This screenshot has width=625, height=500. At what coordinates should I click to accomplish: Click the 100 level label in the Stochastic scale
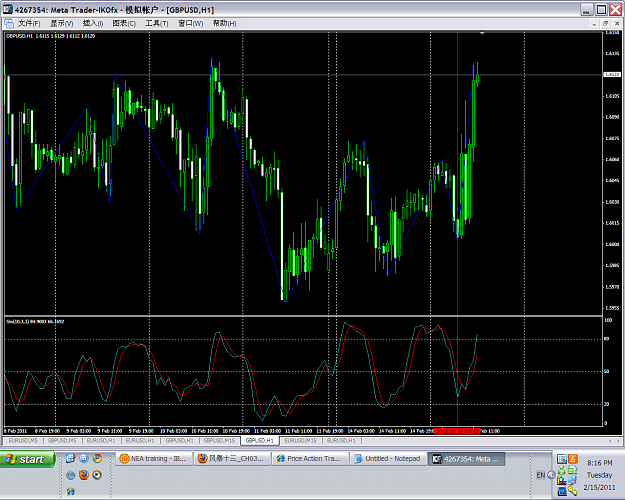point(608,320)
